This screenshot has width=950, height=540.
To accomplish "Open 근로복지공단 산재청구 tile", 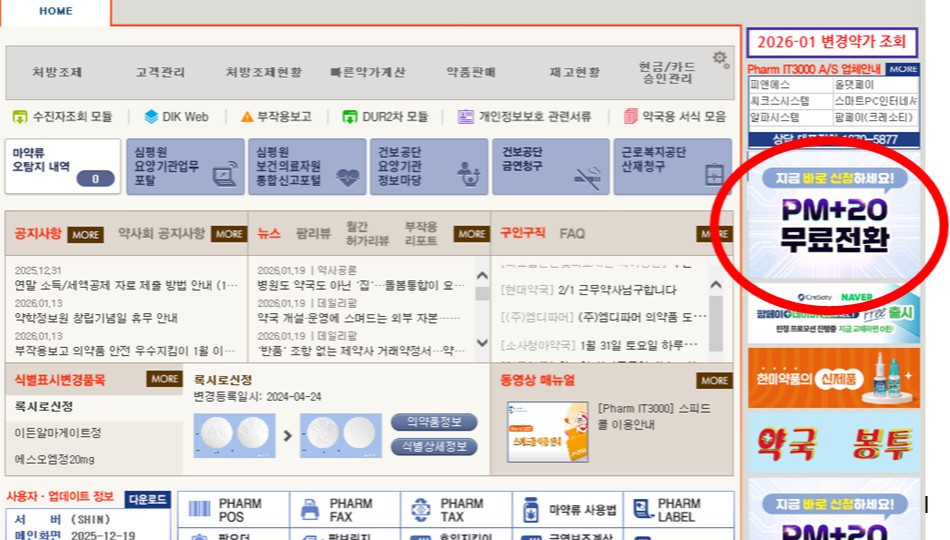I will 673,167.
